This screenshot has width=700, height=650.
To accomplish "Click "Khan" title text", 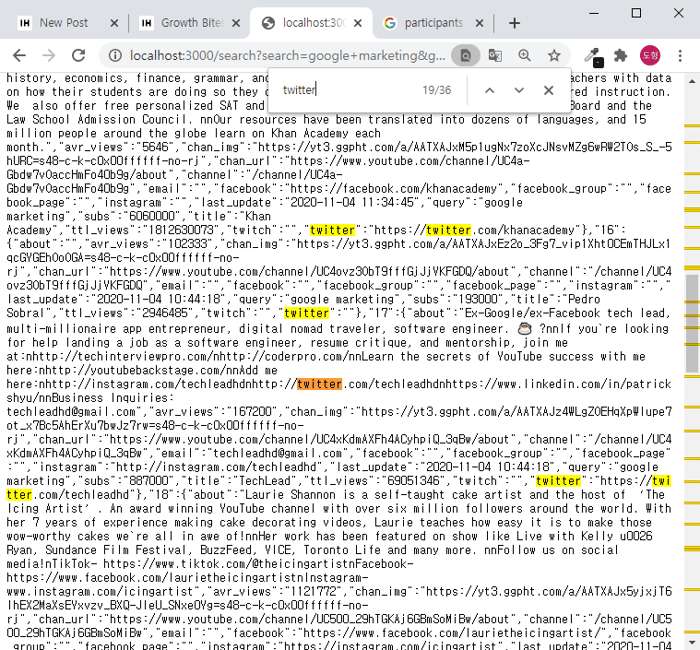I will pyautogui.click(x=258, y=216).
